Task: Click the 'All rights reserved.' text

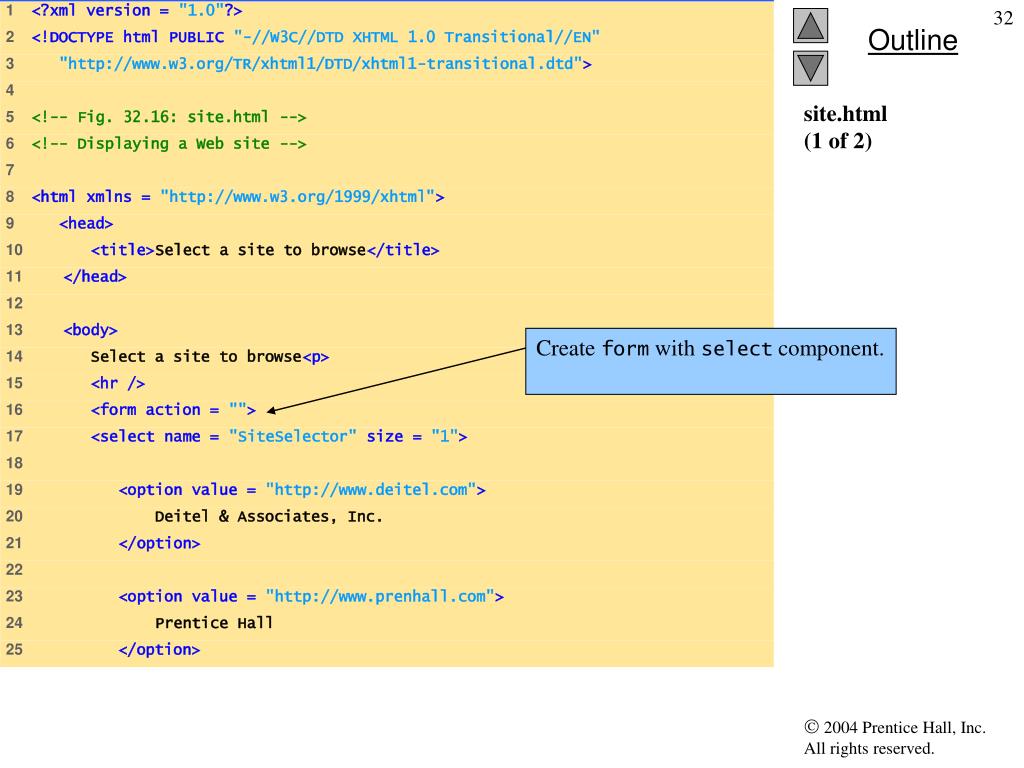Action: (869, 748)
